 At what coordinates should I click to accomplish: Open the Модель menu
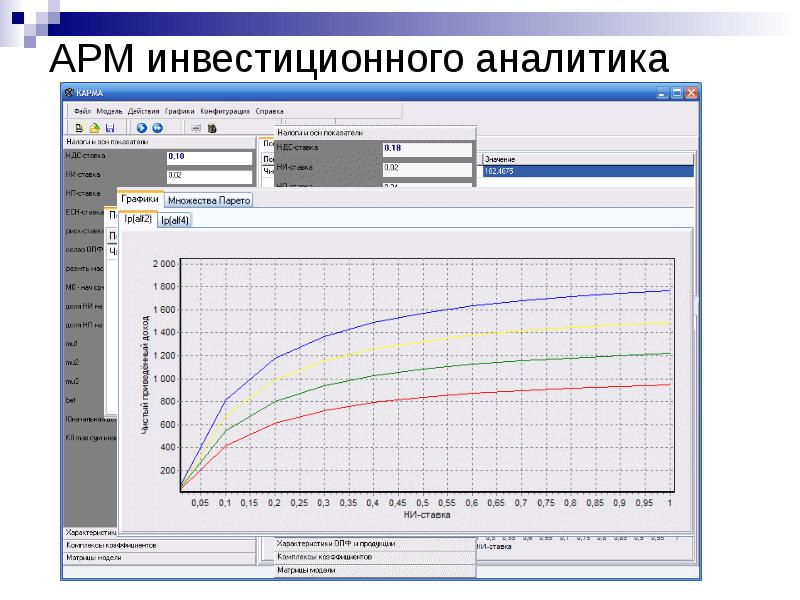point(110,111)
